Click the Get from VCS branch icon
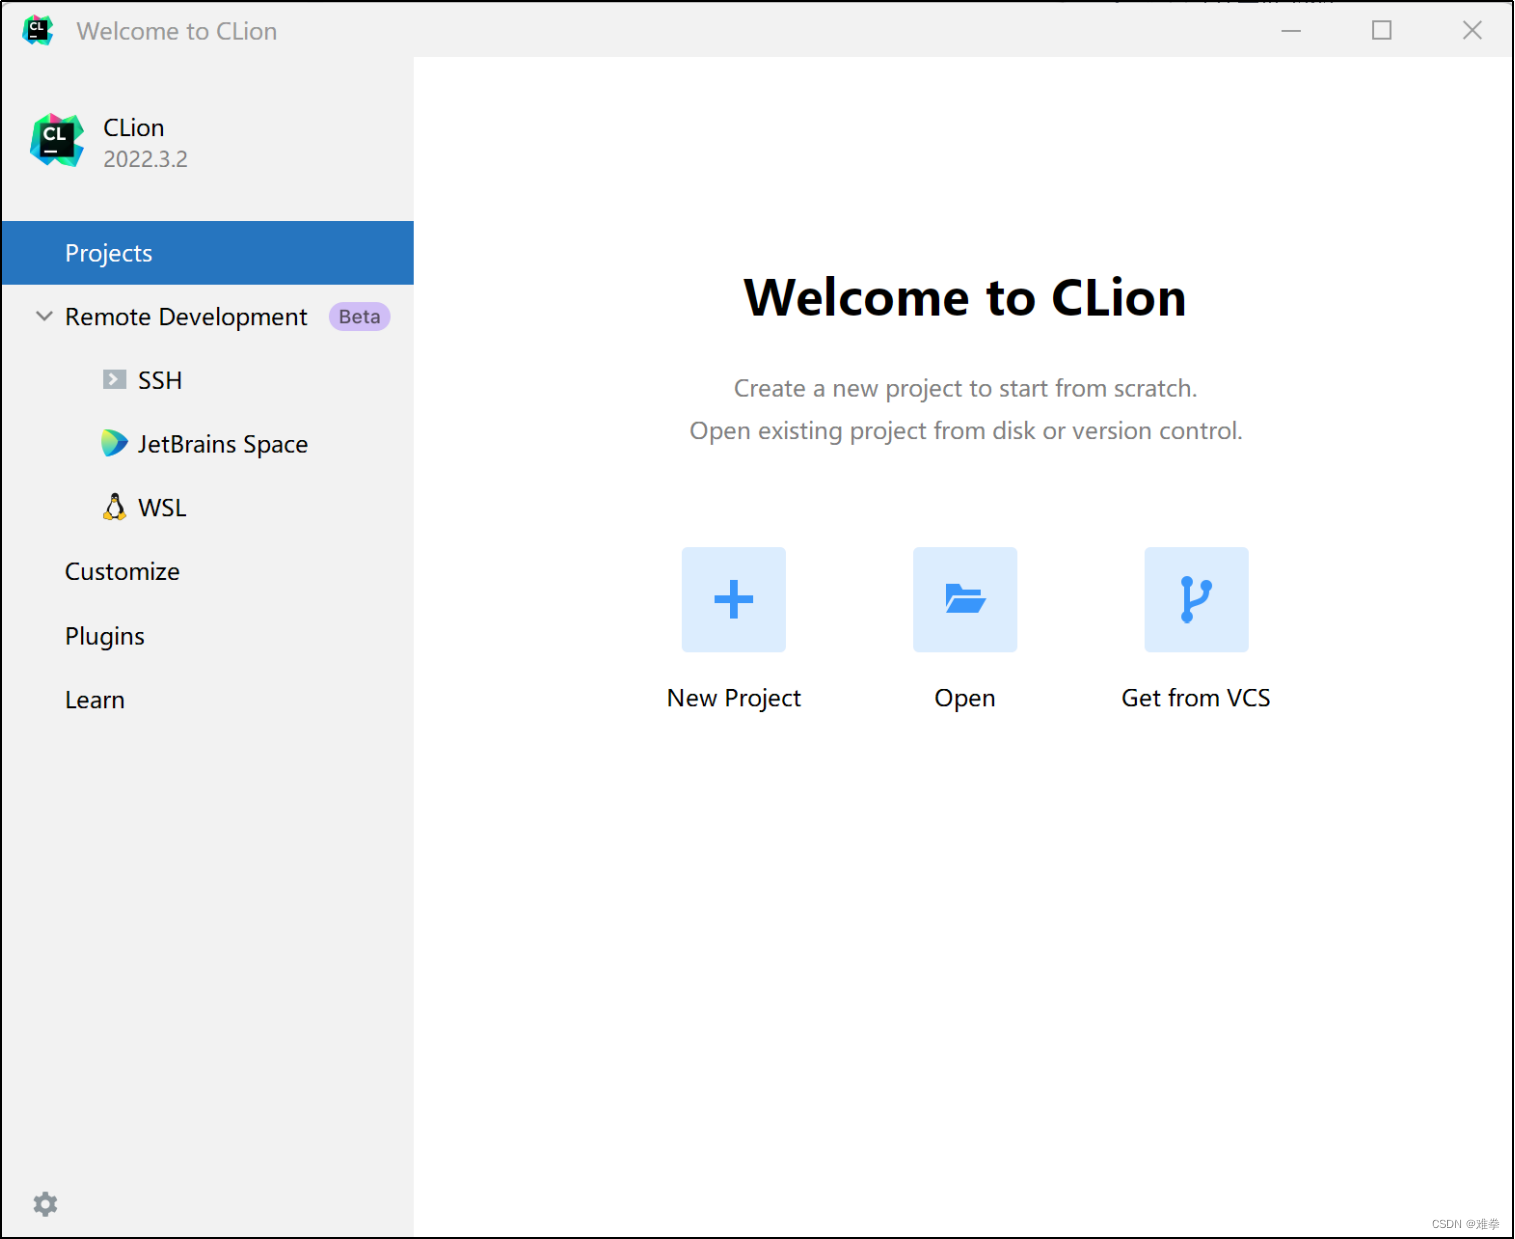Image resolution: width=1515 pixels, height=1239 pixels. (1196, 599)
